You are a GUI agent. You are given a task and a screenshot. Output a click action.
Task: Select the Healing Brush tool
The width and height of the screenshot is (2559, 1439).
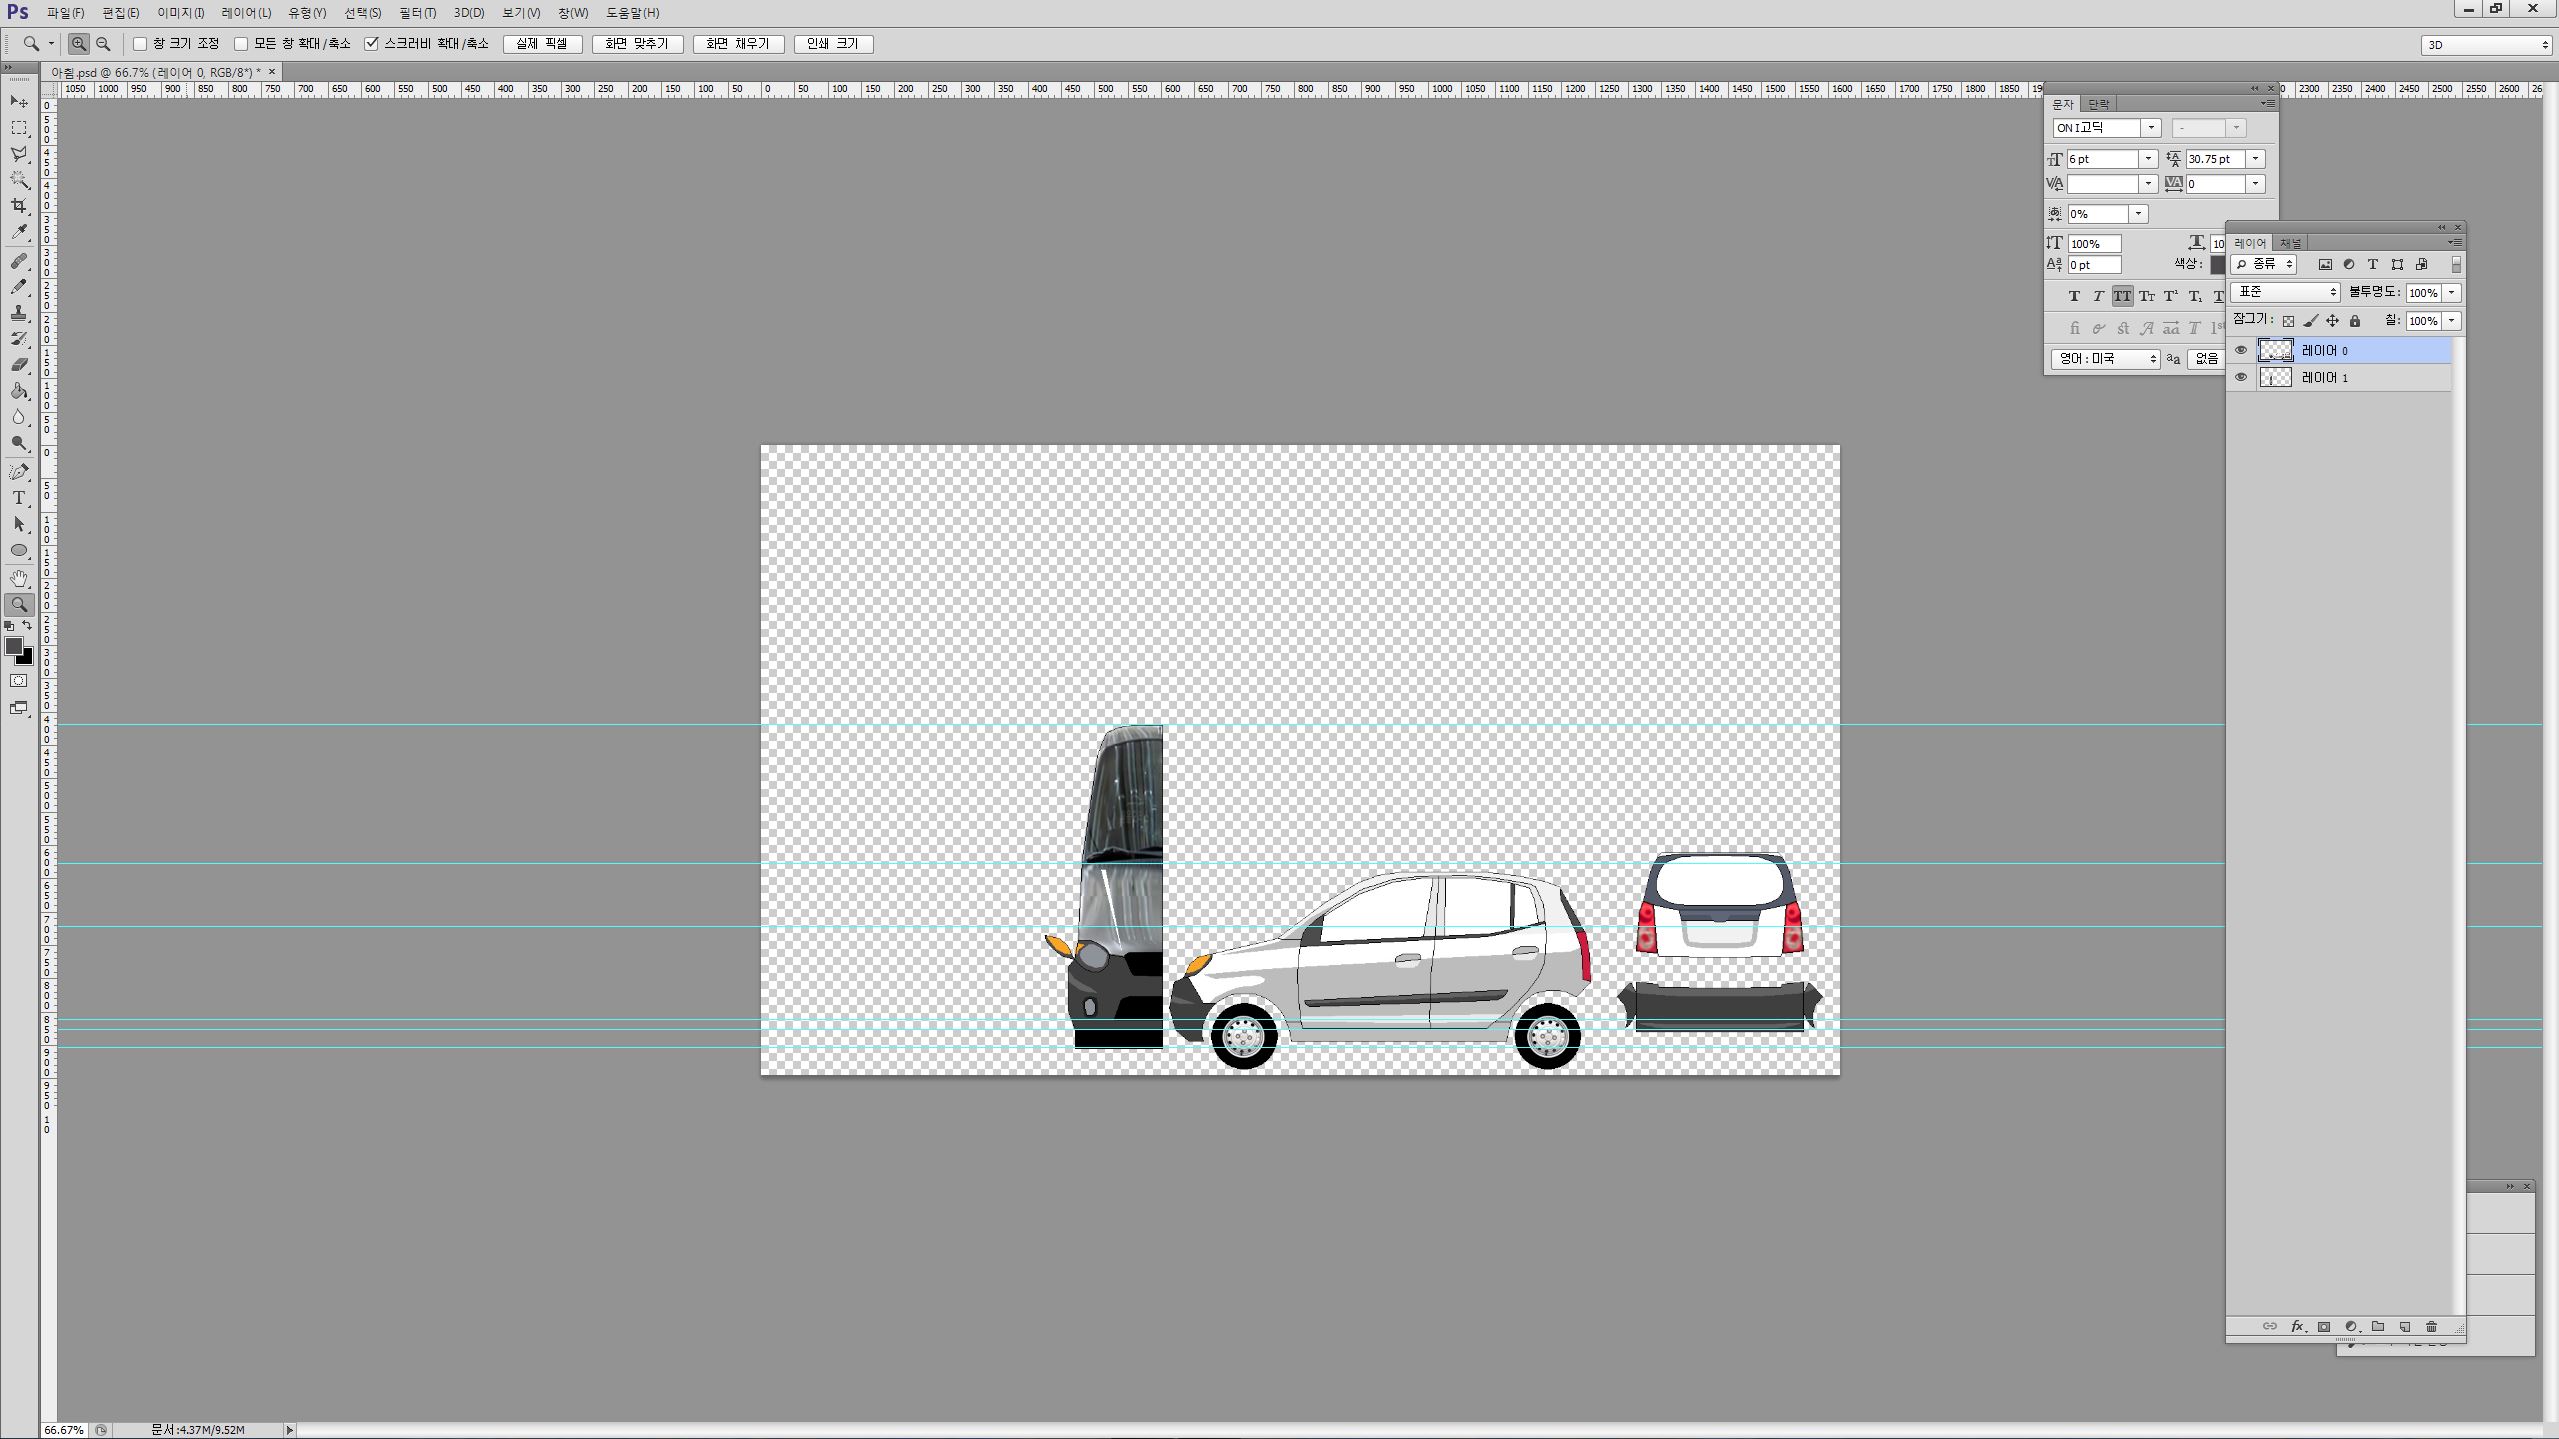click(19, 261)
